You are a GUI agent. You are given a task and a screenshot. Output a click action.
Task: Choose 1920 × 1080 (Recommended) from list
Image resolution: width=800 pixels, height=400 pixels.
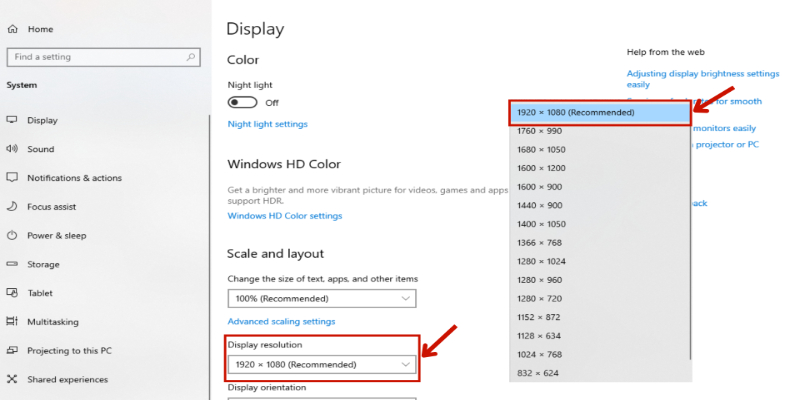[600, 113]
